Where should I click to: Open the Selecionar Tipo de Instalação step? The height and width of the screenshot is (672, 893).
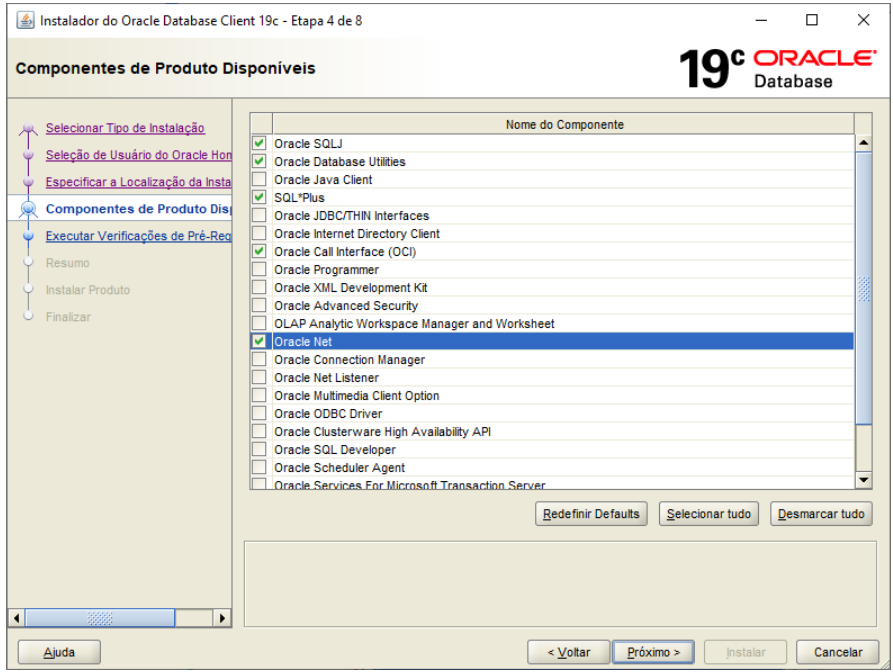[125, 128]
